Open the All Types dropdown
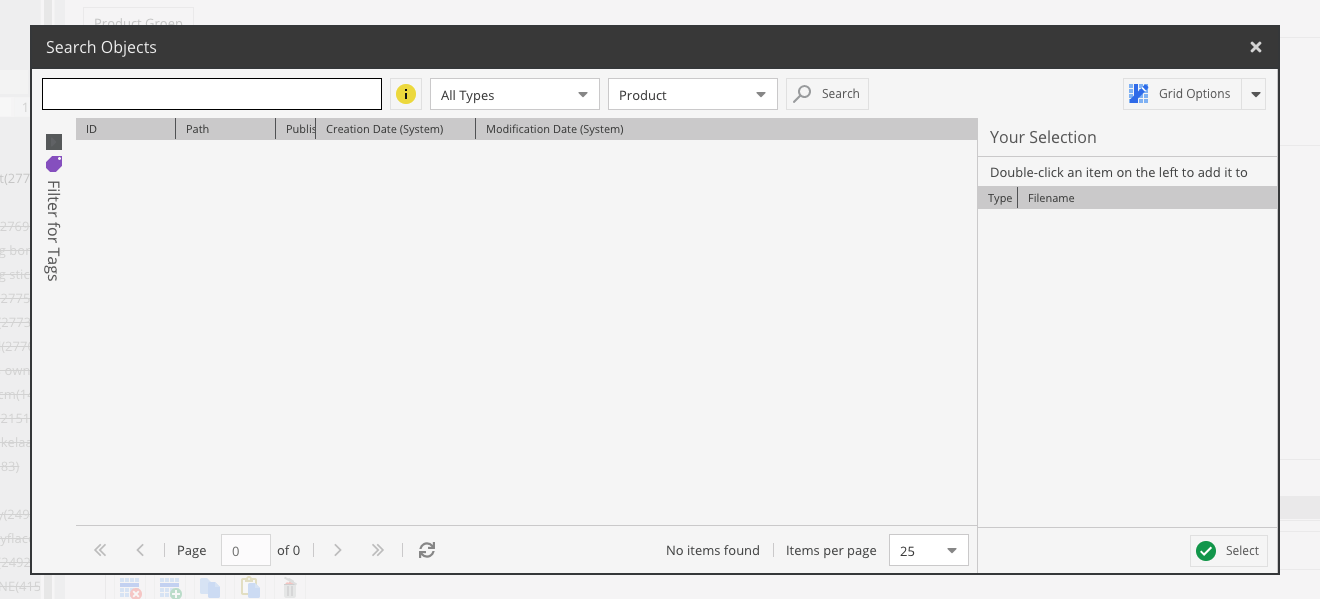 (x=514, y=95)
